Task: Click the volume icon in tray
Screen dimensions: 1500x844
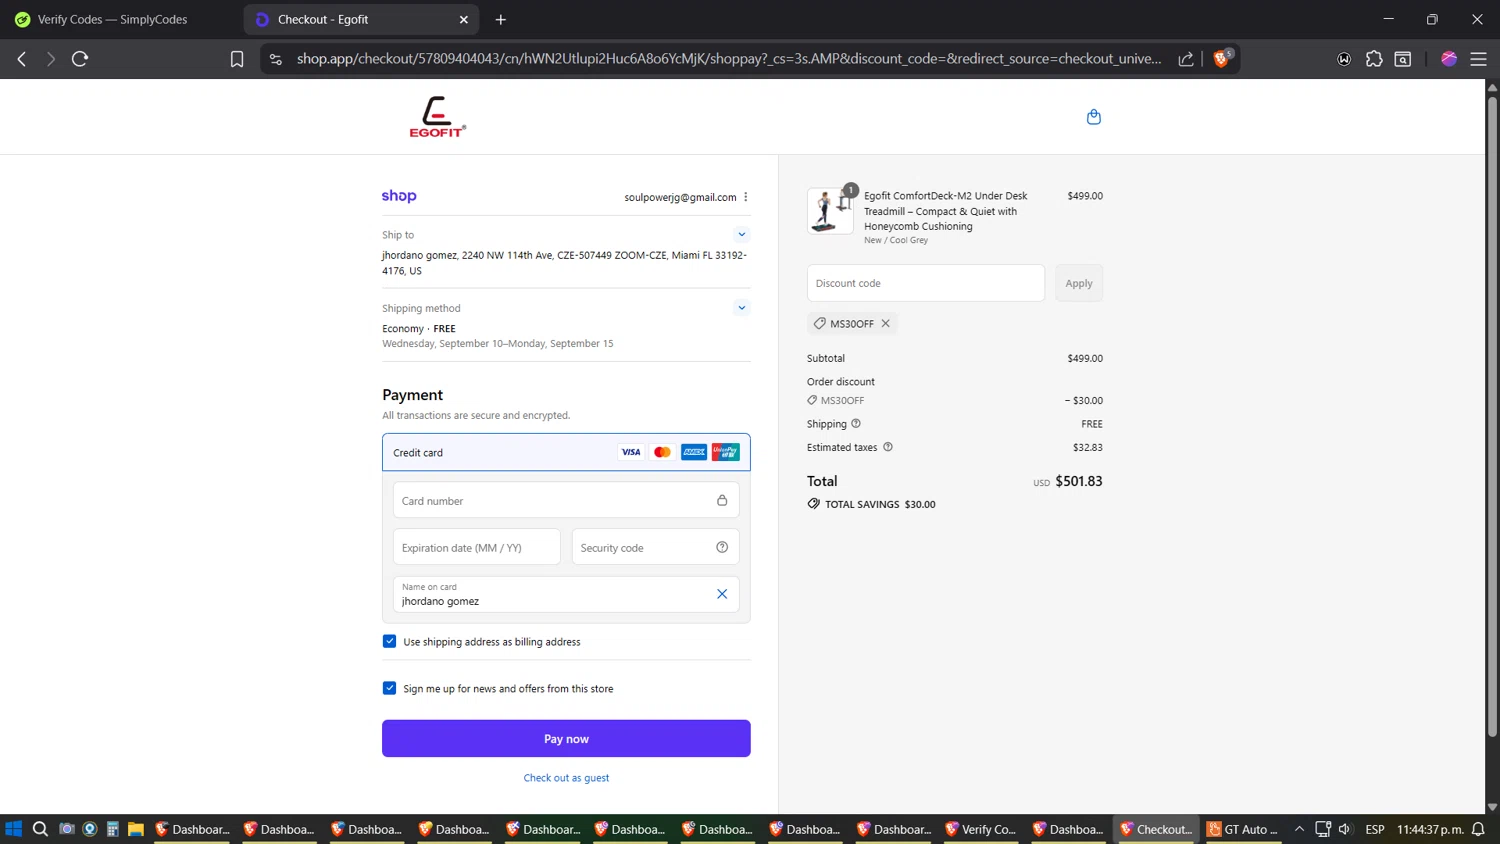Action: [x=1345, y=829]
